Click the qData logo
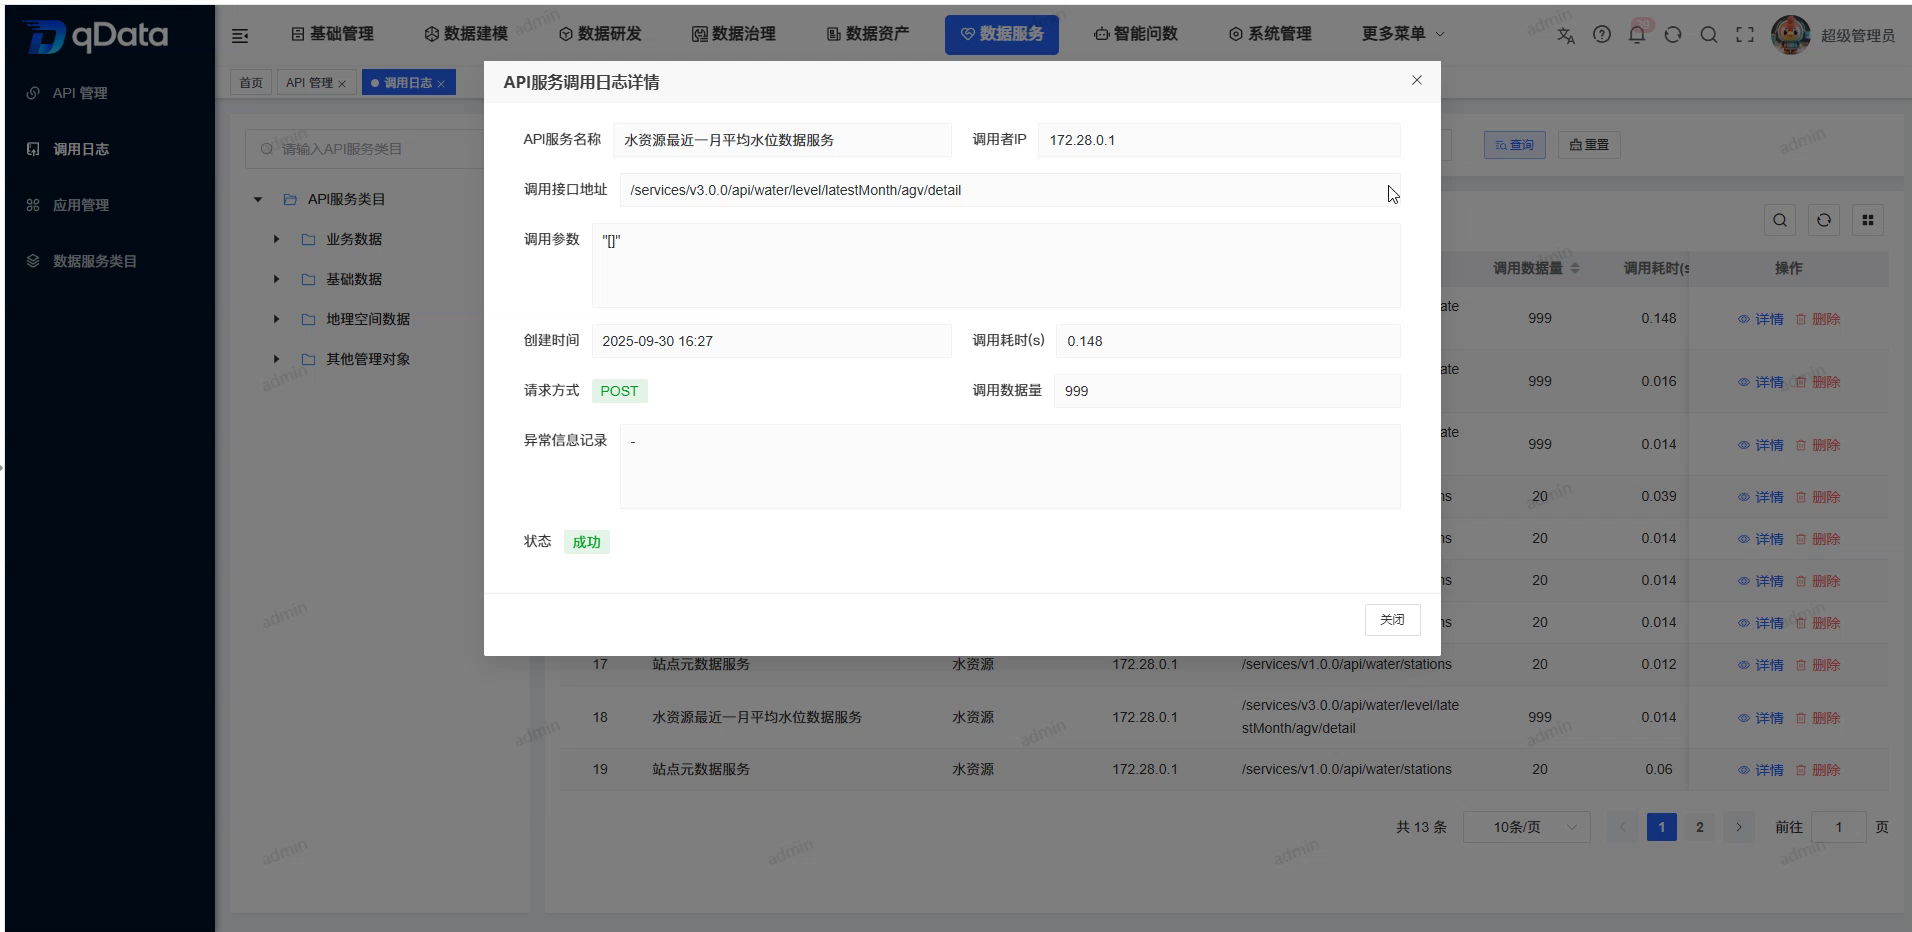Screen dimensions: 1912x932 pyautogui.click(x=96, y=36)
